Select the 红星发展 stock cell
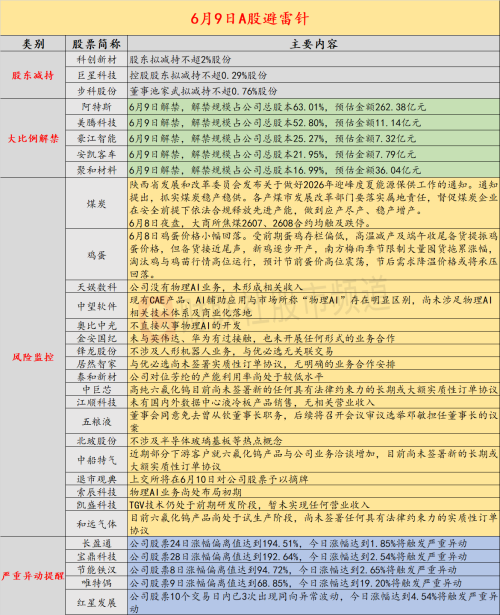This screenshot has width=500, height=615. pos(96,602)
